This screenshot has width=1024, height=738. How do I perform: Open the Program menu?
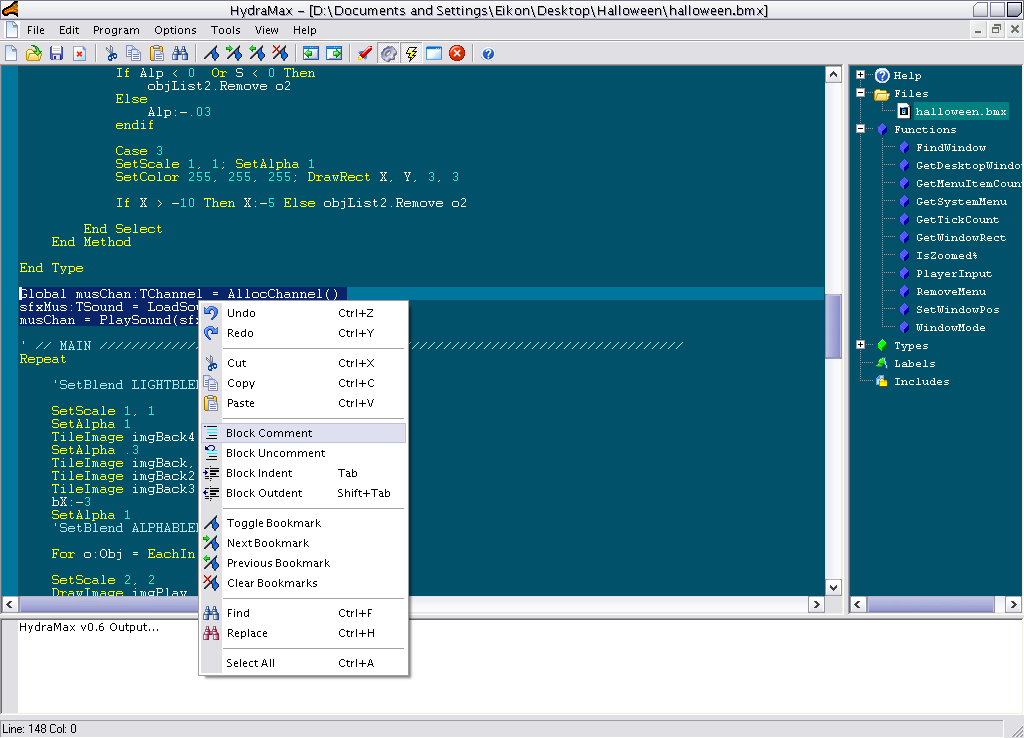pos(116,30)
